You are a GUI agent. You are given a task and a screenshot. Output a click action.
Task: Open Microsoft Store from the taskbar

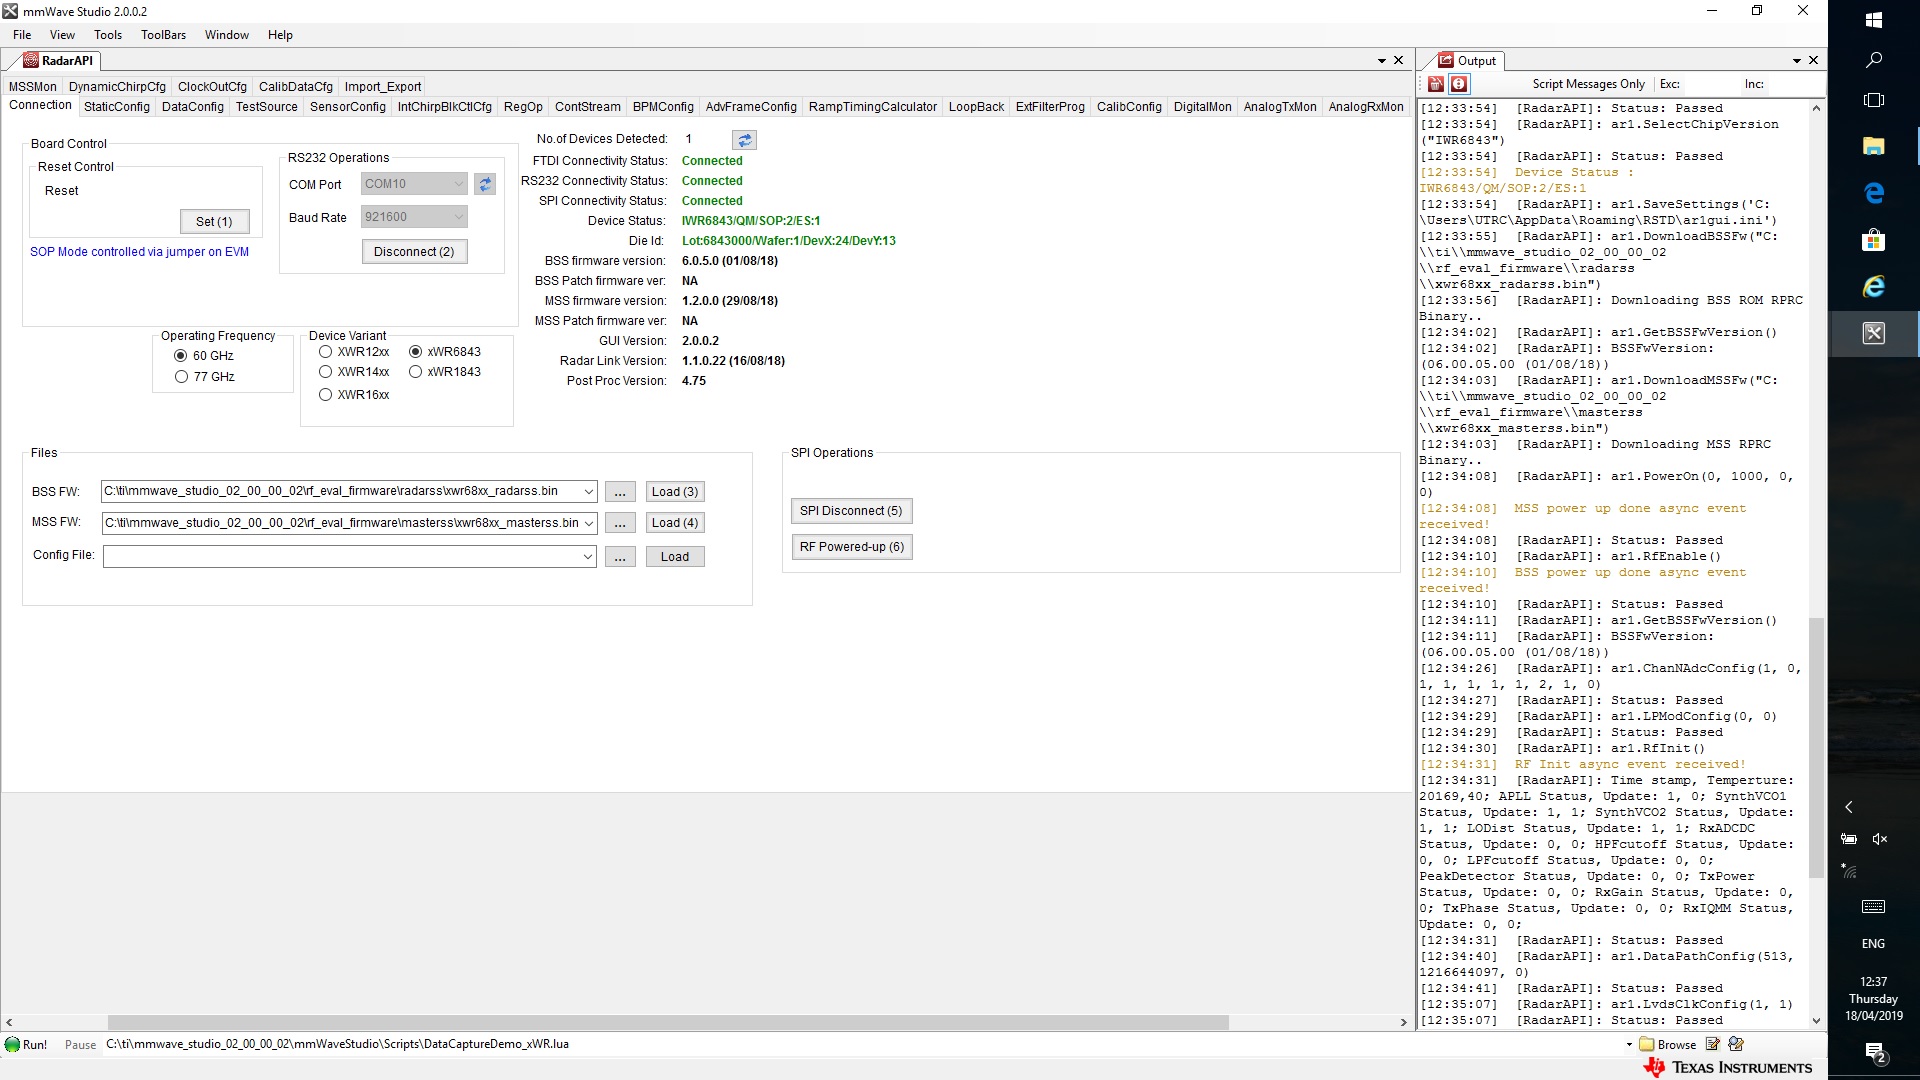pyautogui.click(x=1874, y=240)
